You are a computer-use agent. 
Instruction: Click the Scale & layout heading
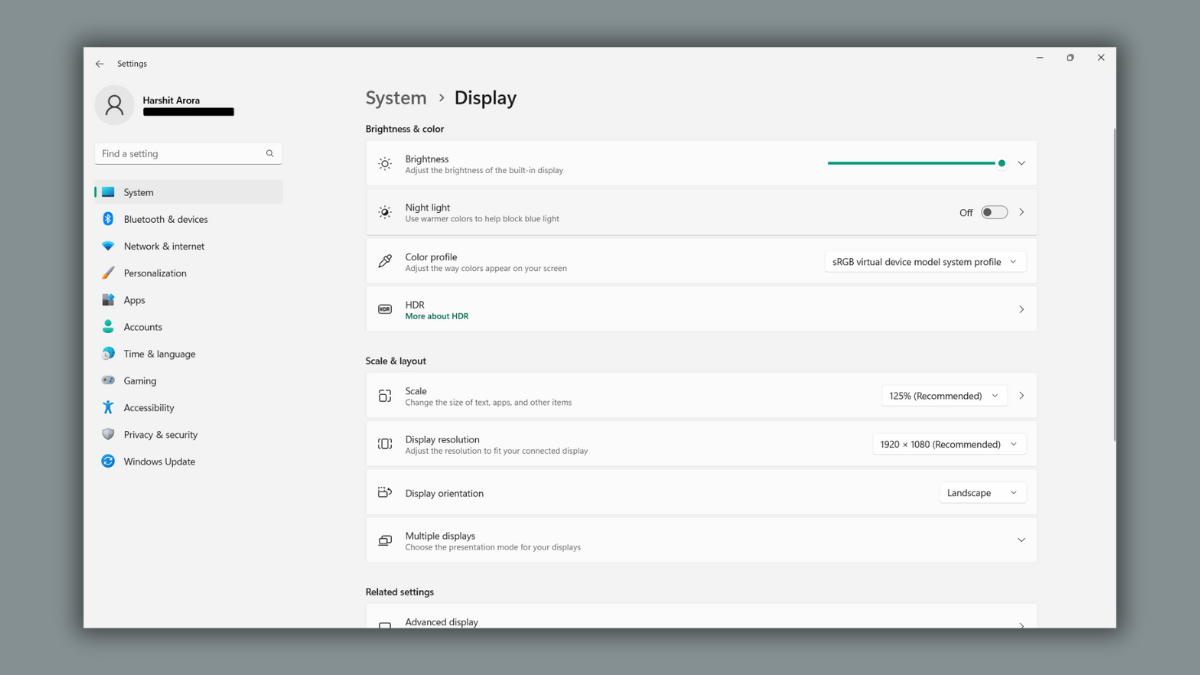click(x=396, y=361)
